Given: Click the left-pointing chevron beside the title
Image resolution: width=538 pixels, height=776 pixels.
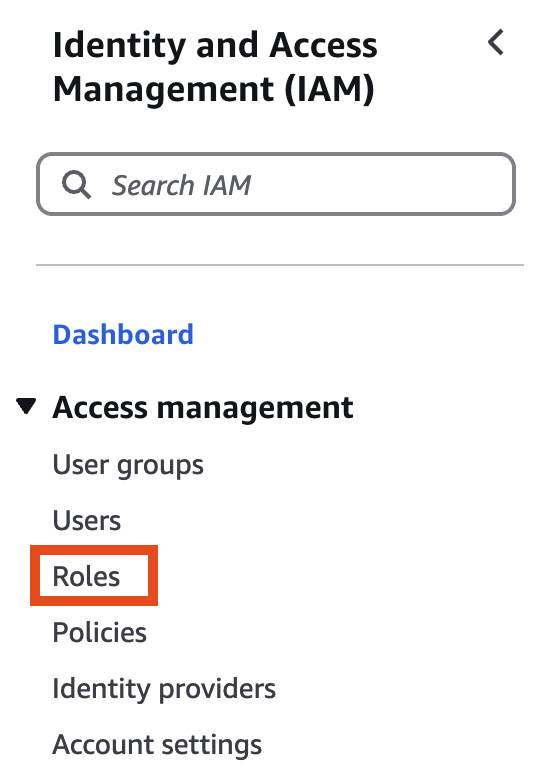Looking at the screenshot, I should click(x=495, y=42).
